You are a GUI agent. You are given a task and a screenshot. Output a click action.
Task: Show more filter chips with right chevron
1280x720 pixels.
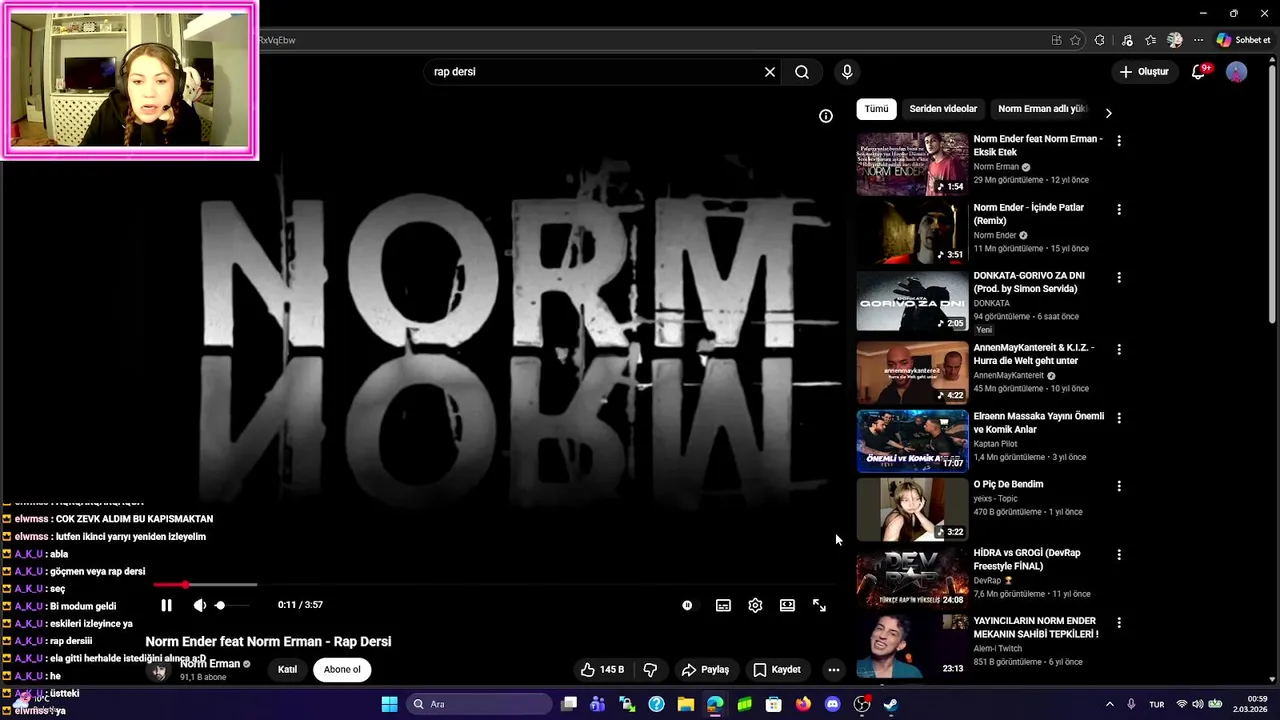click(1108, 113)
